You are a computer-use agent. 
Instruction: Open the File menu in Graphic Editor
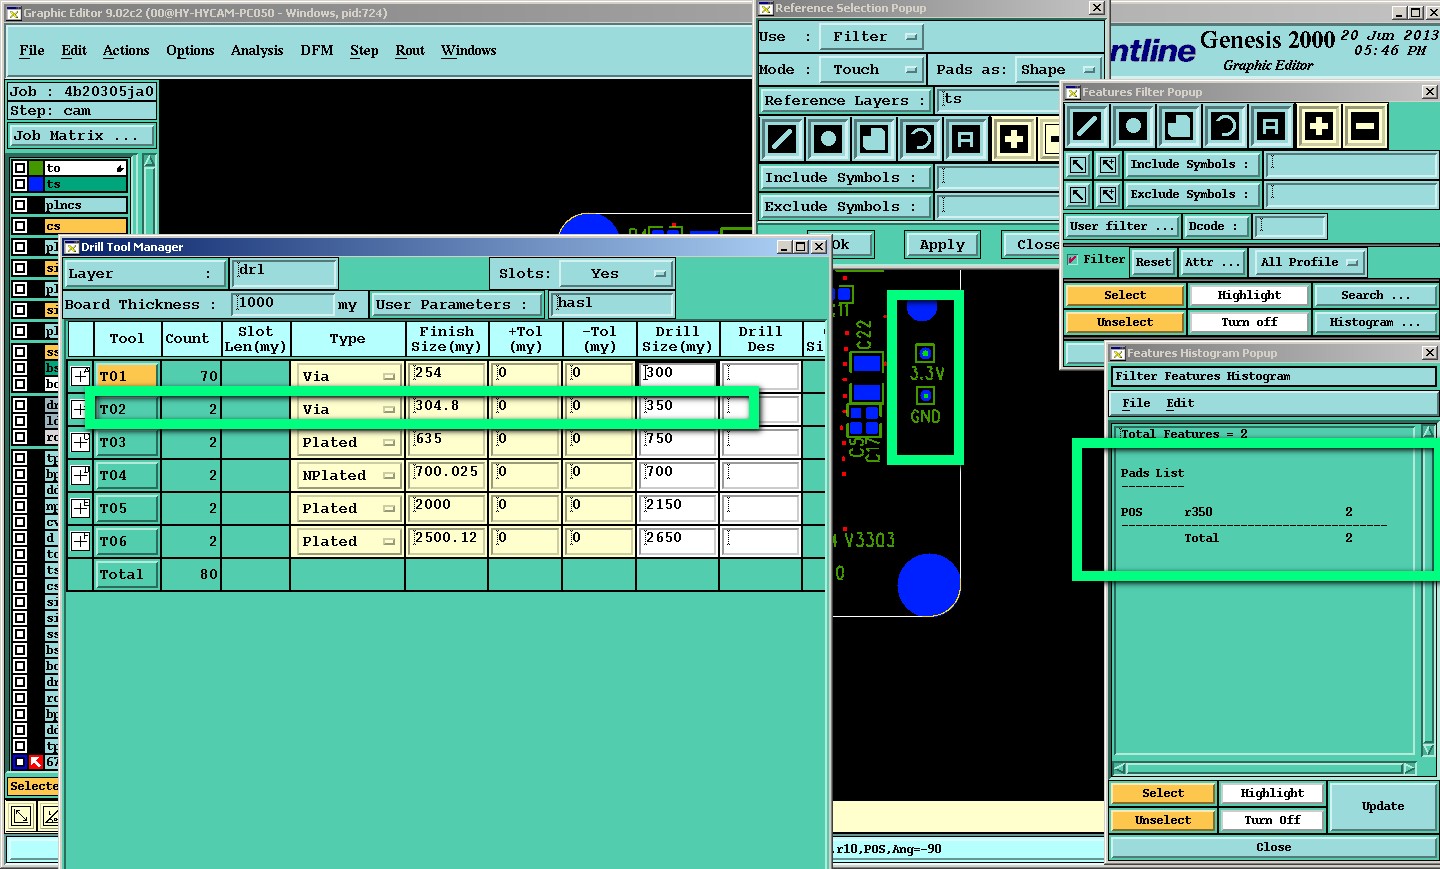pyautogui.click(x=32, y=50)
